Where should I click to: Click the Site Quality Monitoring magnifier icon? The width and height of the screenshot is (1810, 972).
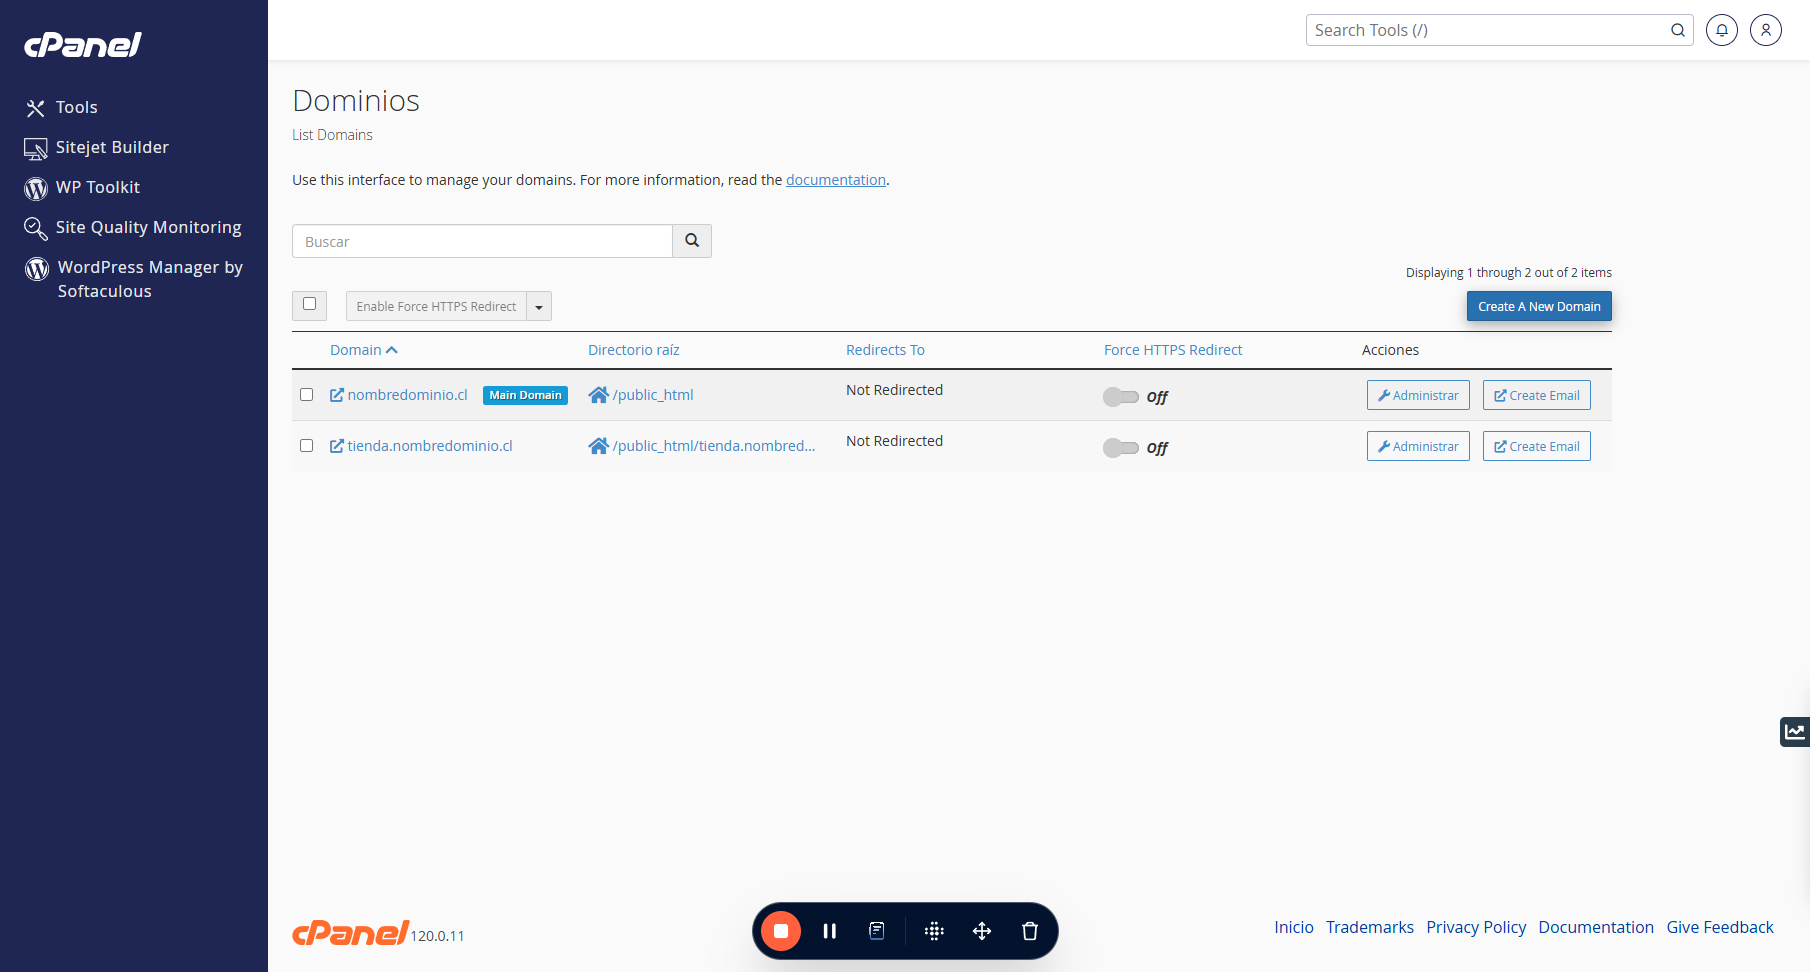tap(36, 229)
